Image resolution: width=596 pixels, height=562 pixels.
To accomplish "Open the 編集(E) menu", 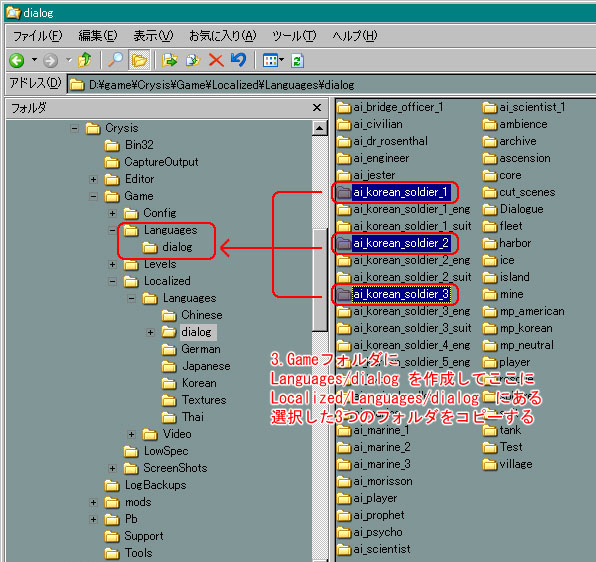I will click(98, 36).
